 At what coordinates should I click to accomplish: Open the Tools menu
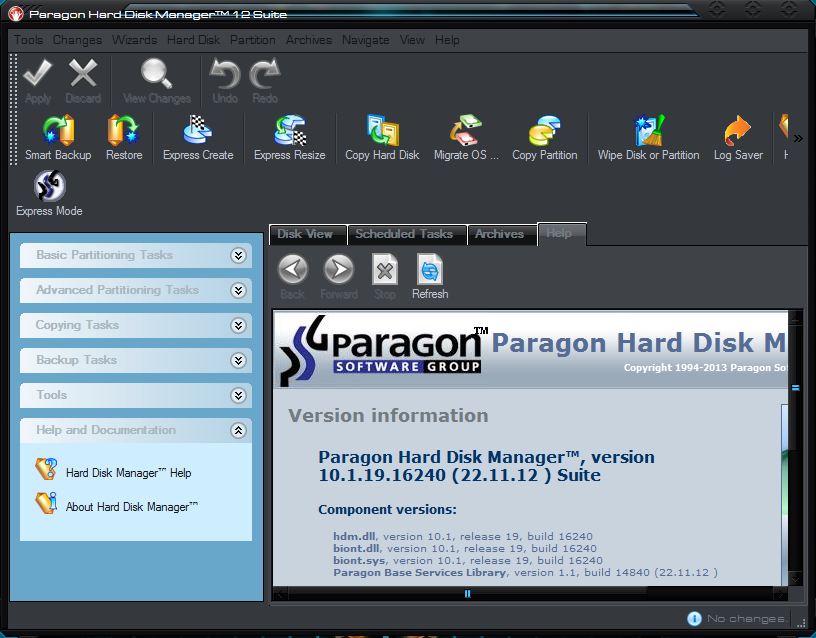(28, 40)
